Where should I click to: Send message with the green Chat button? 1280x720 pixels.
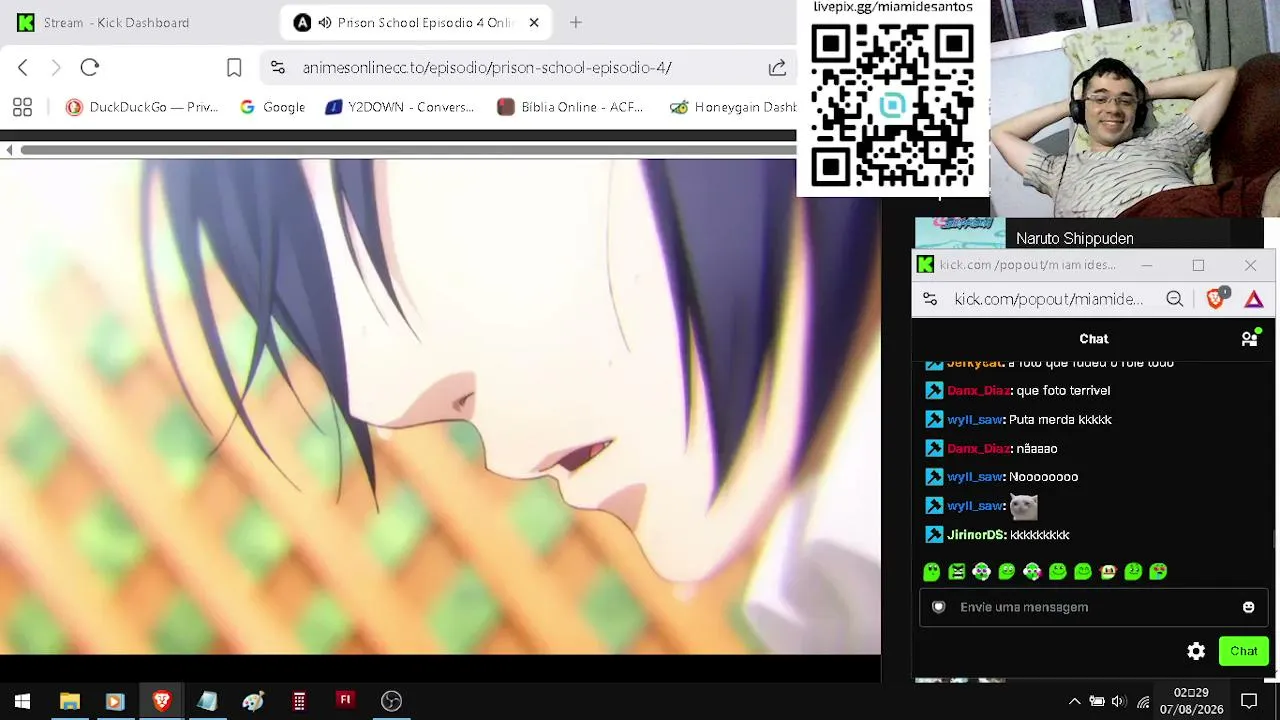point(1244,651)
